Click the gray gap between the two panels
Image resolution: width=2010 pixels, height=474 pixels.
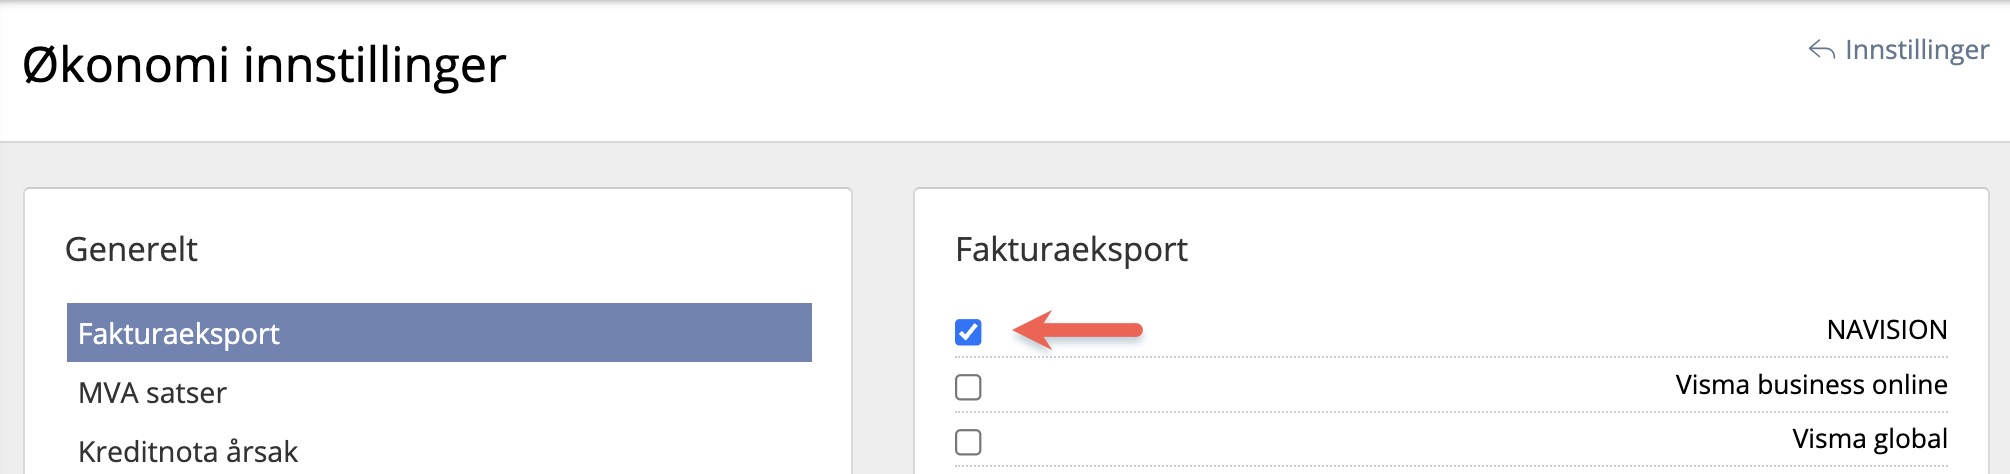(x=882, y=330)
